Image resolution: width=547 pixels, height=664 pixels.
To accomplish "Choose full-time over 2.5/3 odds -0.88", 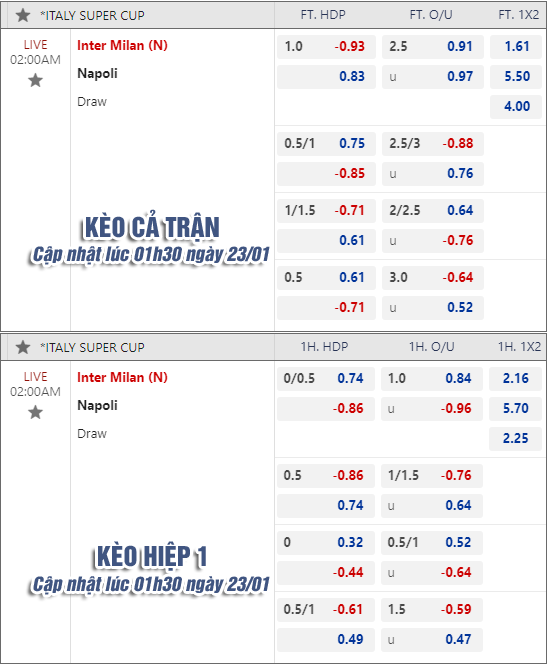I will [x=433, y=144].
